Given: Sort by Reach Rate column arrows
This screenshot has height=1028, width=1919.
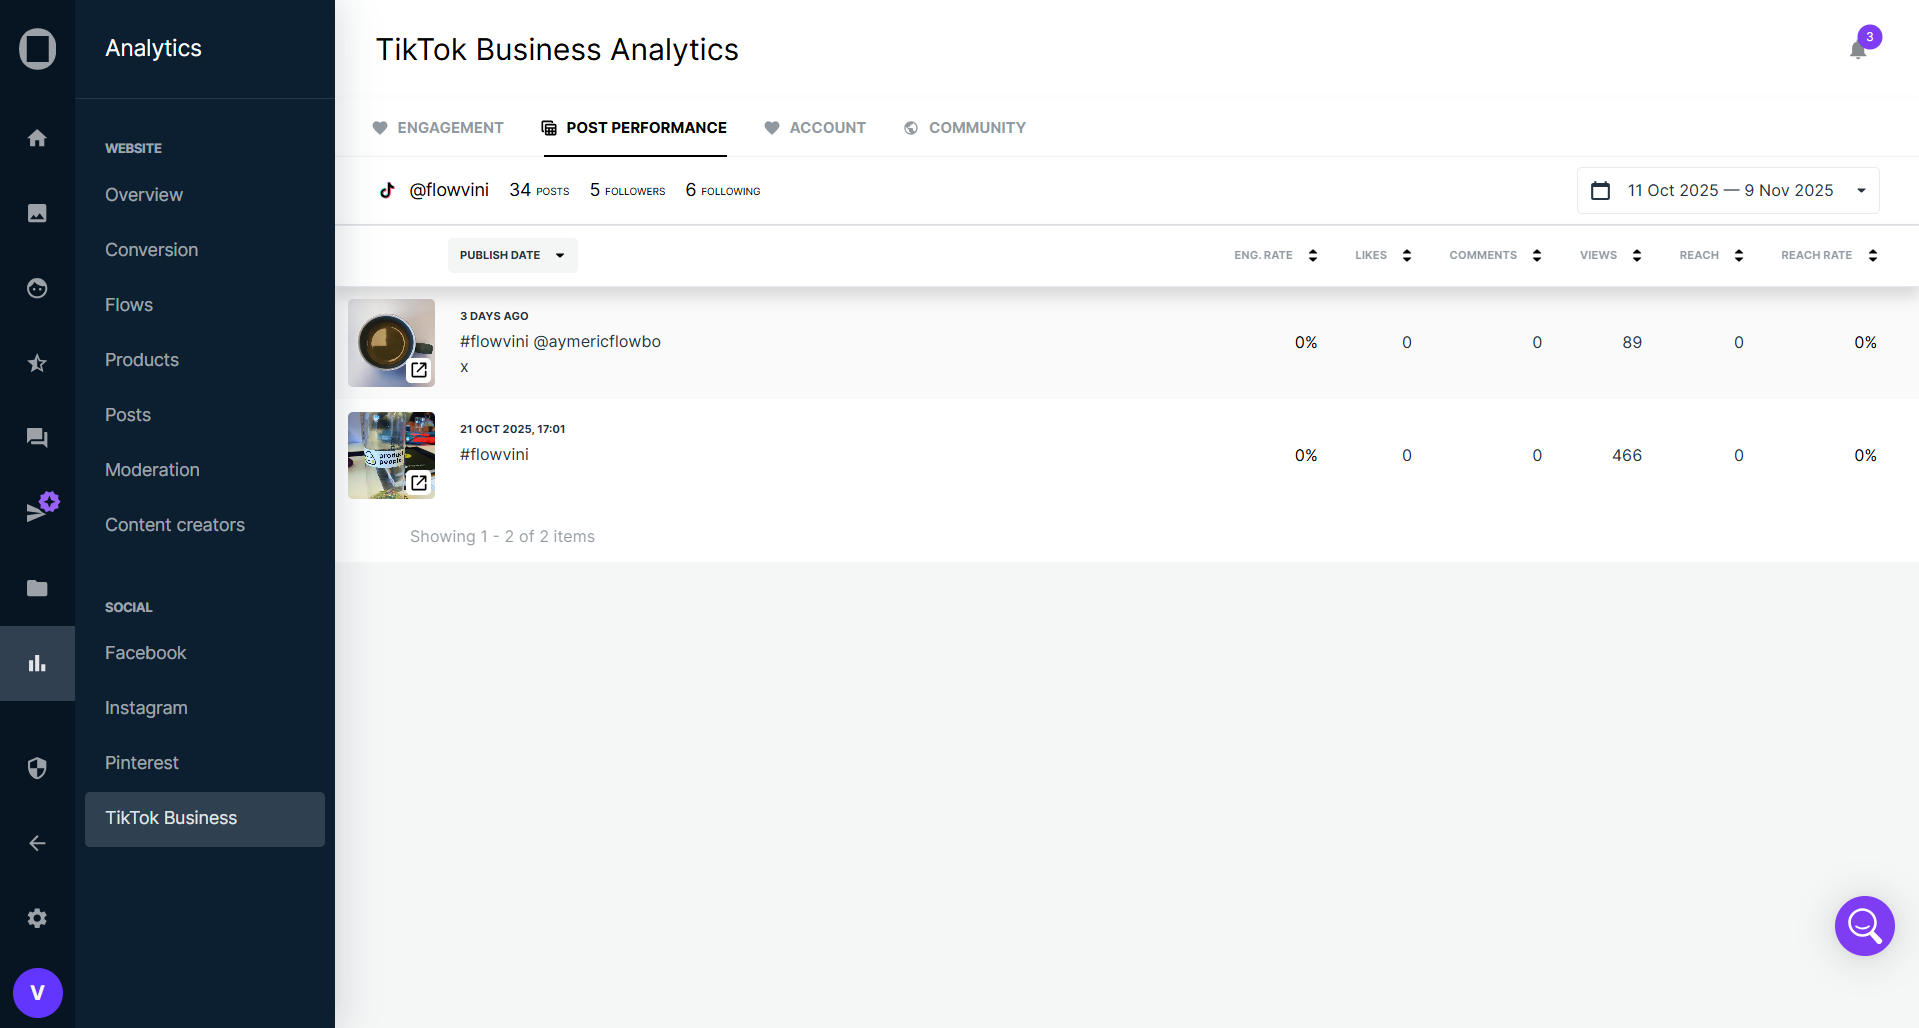Looking at the screenshot, I should (1872, 255).
